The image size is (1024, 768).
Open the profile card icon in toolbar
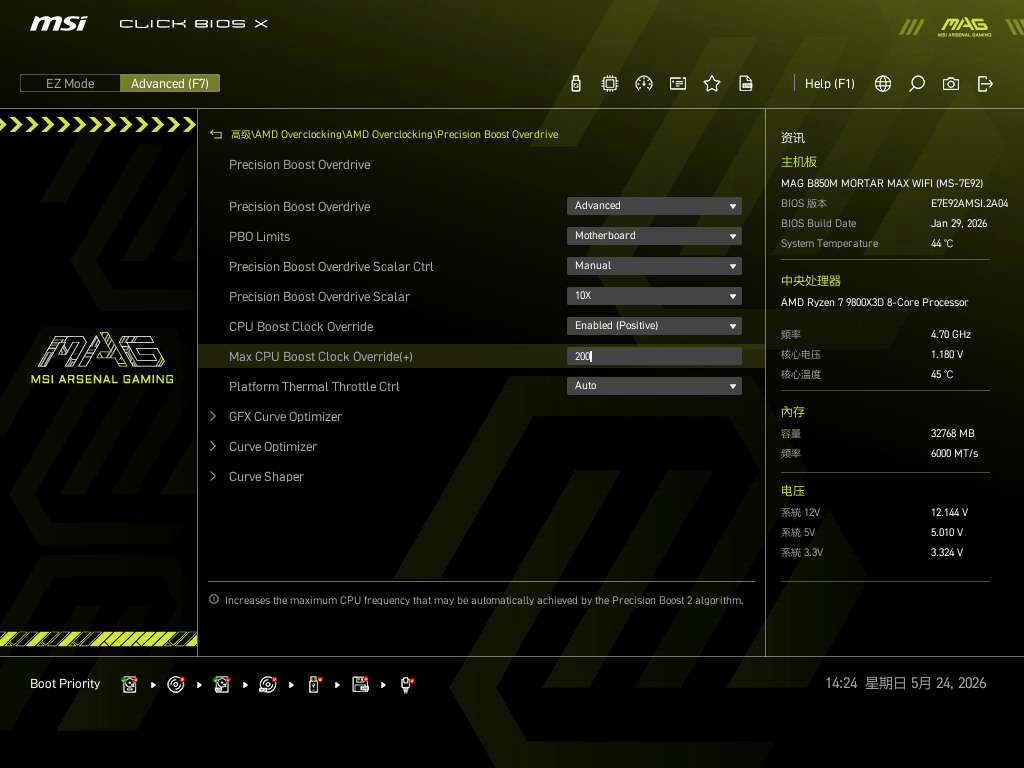pyautogui.click(x=678, y=84)
